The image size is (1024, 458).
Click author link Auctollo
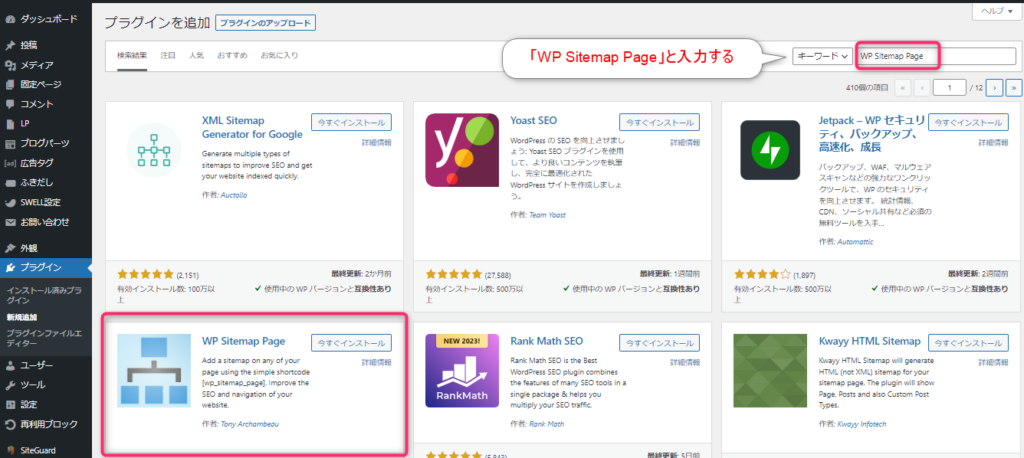[x=234, y=195]
